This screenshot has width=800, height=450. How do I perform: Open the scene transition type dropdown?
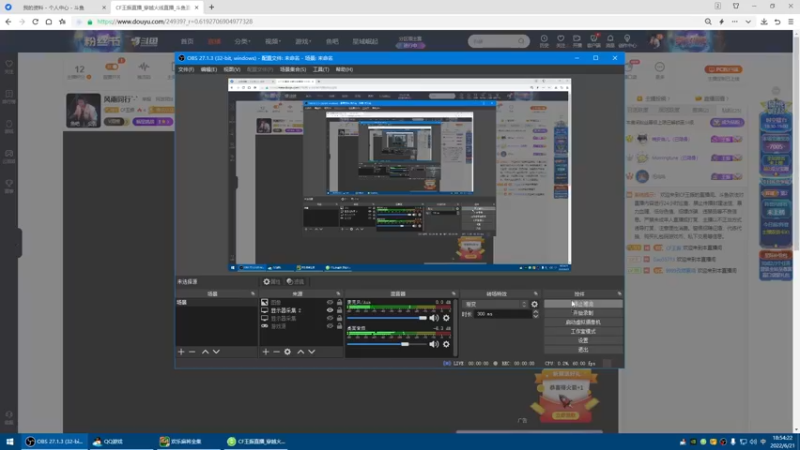pyautogui.click(x=495, y=304)
